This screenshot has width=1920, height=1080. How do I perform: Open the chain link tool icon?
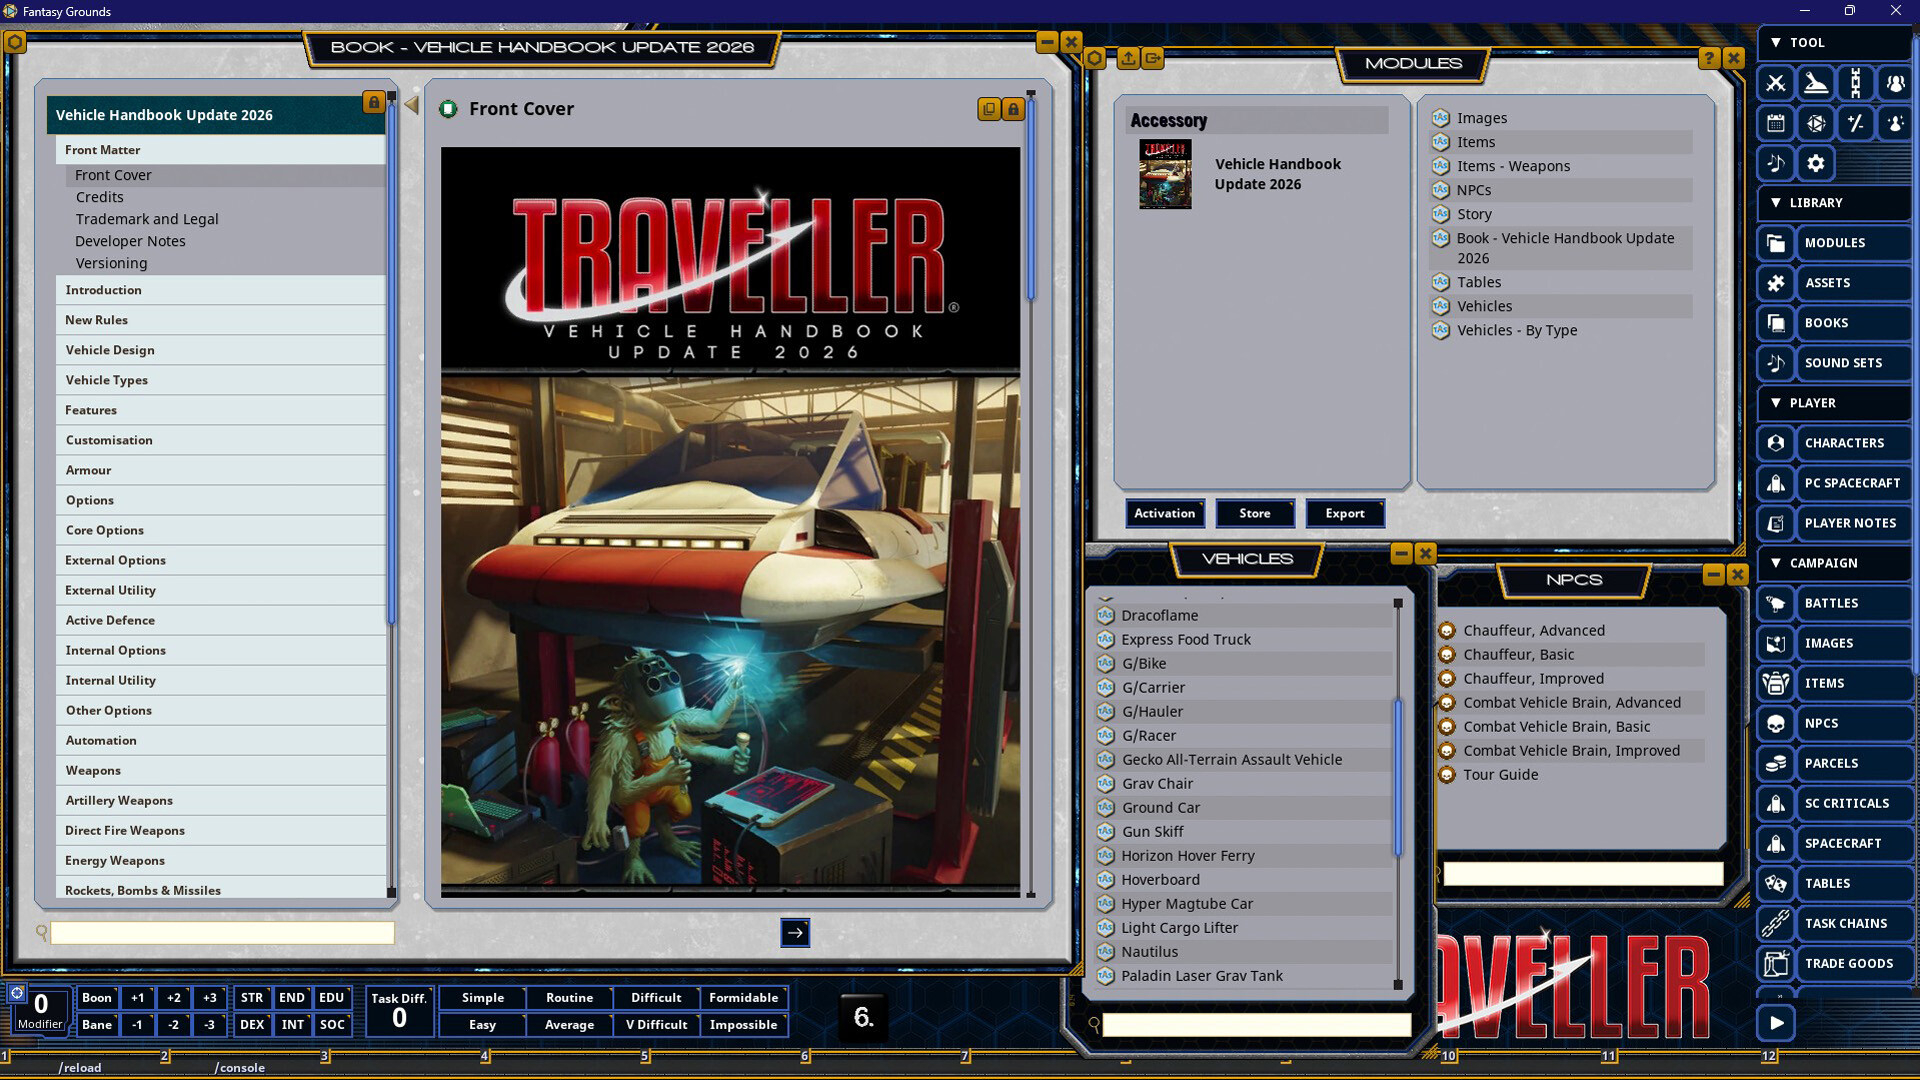click(x=1856, y=83)
